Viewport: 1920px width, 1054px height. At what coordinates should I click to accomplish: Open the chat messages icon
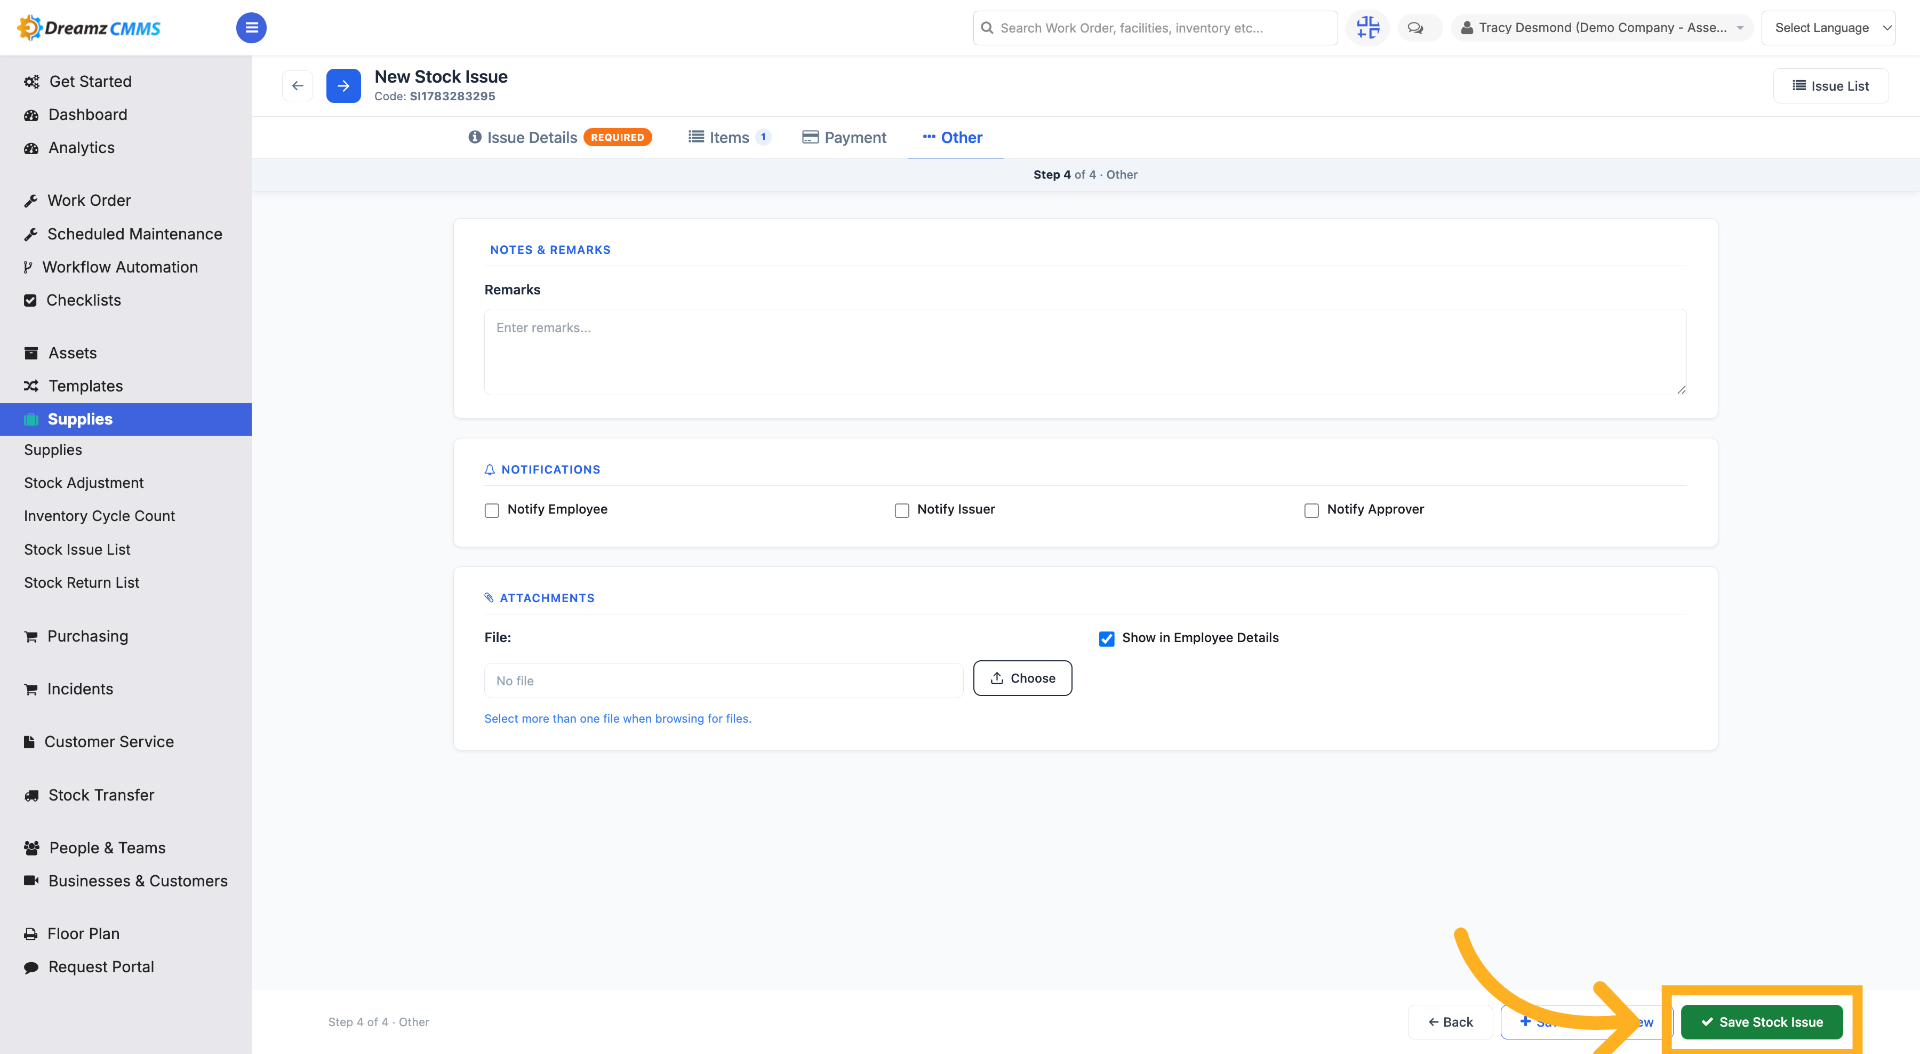(x=1415, y=28)
